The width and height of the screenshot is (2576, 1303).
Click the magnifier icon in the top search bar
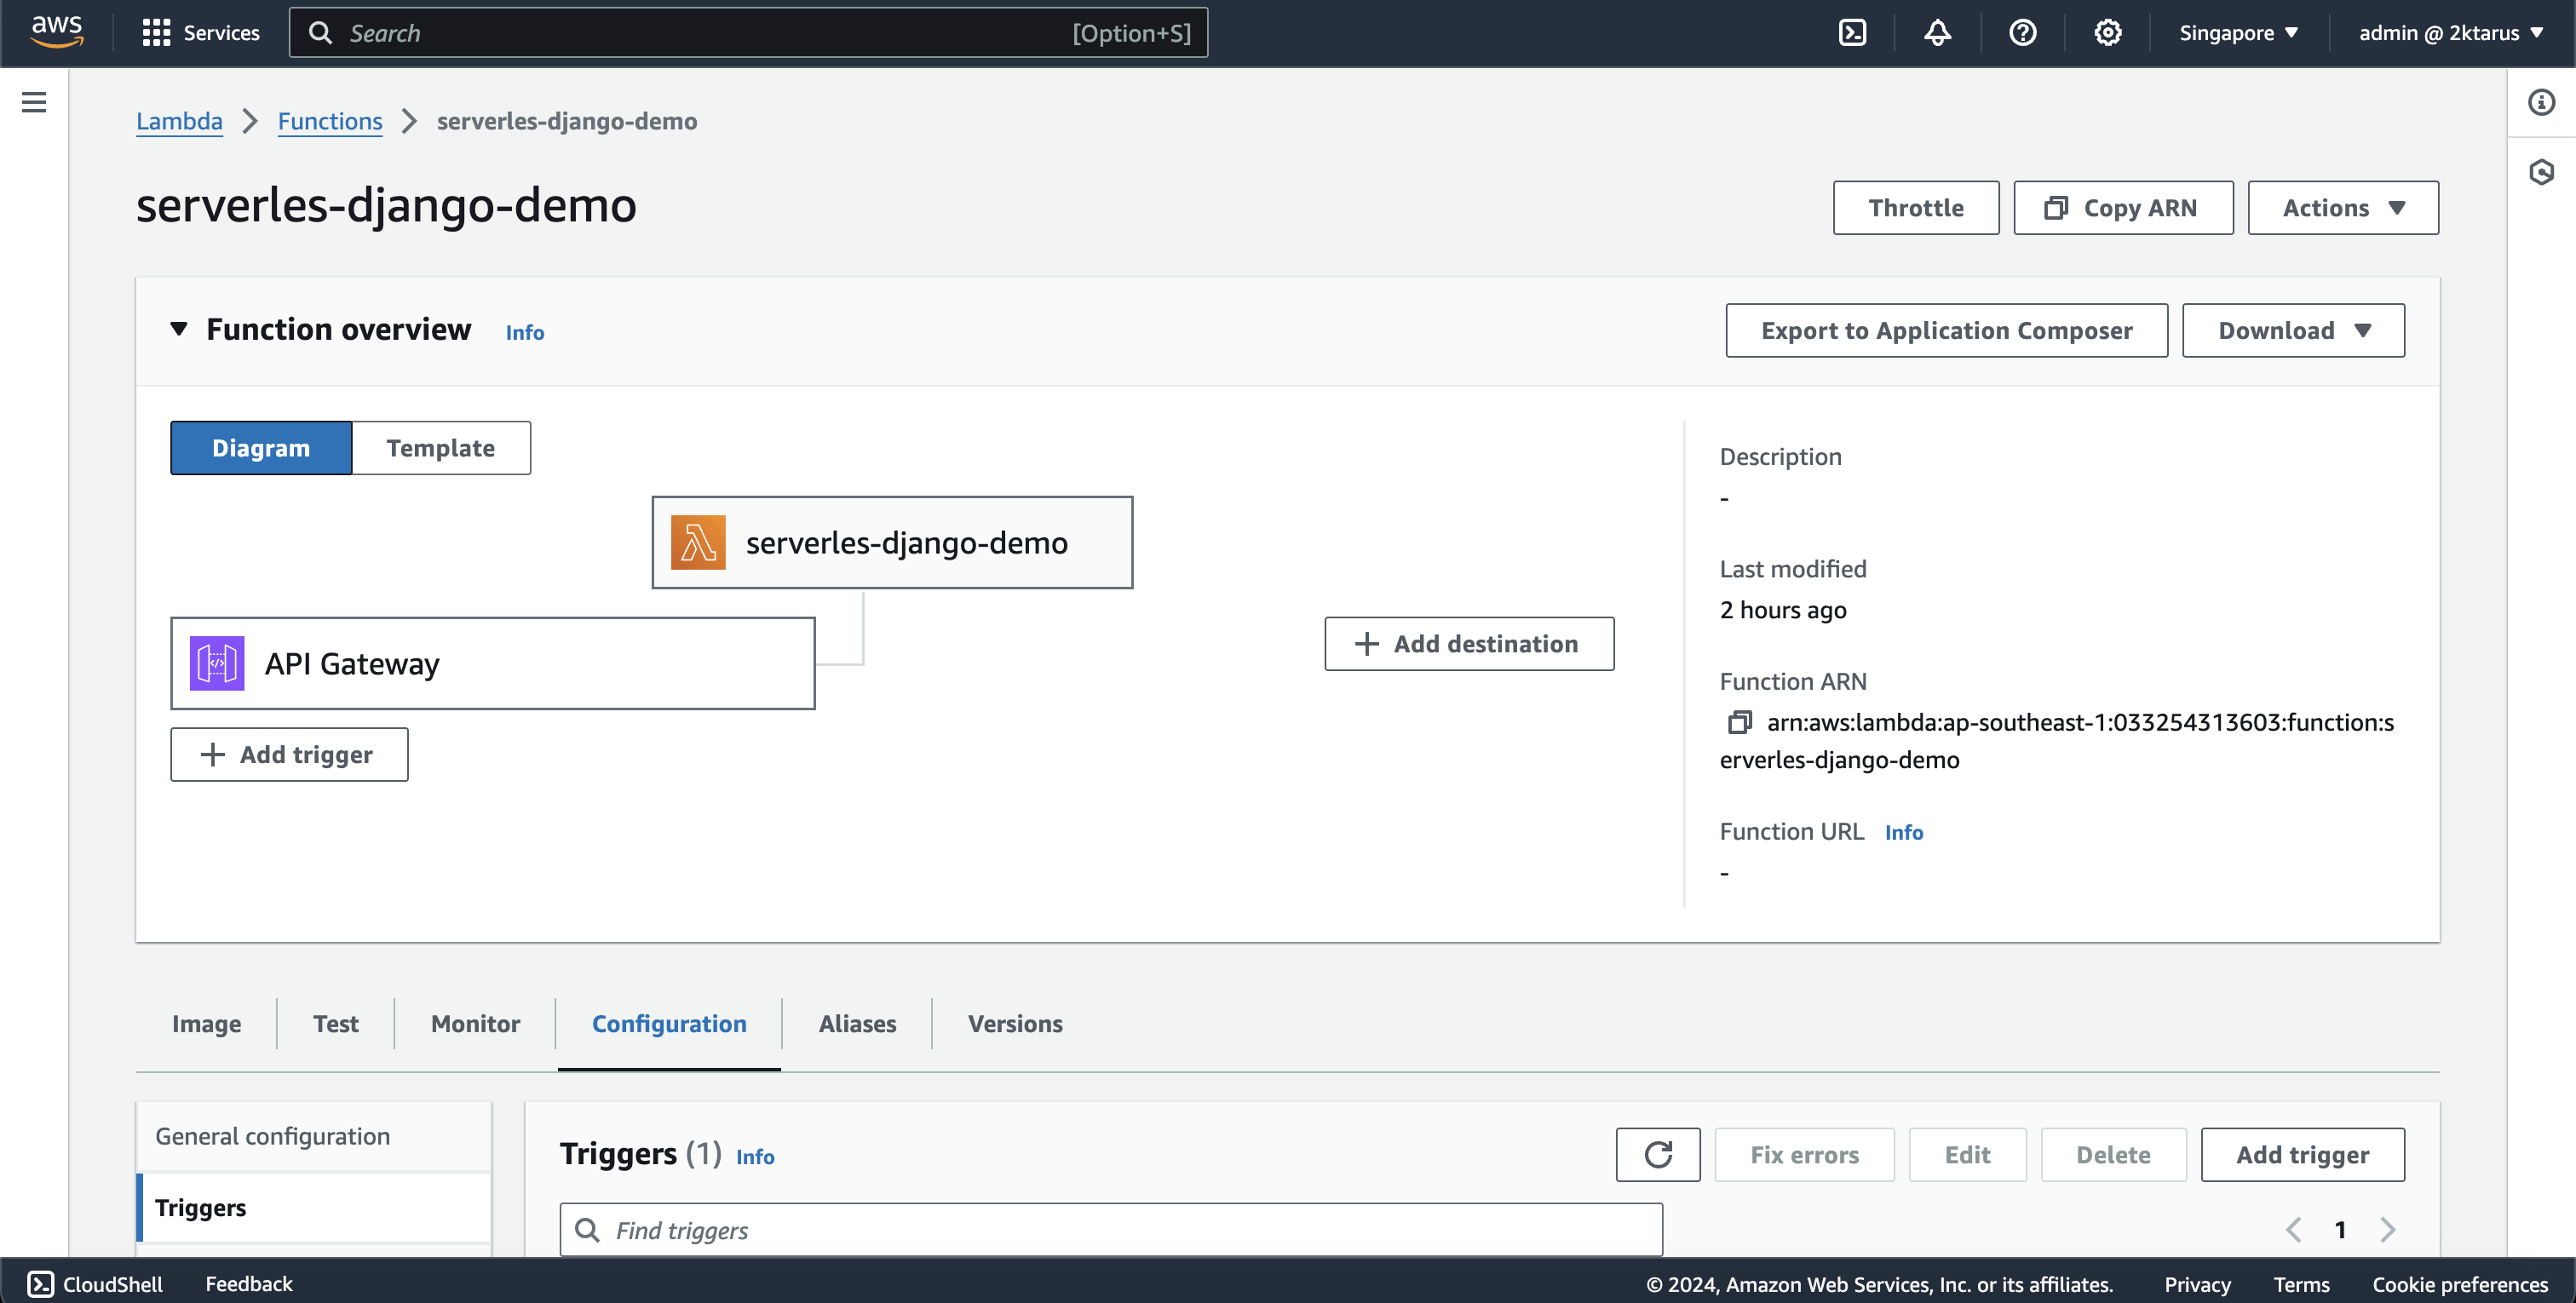(x=320, y=33)
